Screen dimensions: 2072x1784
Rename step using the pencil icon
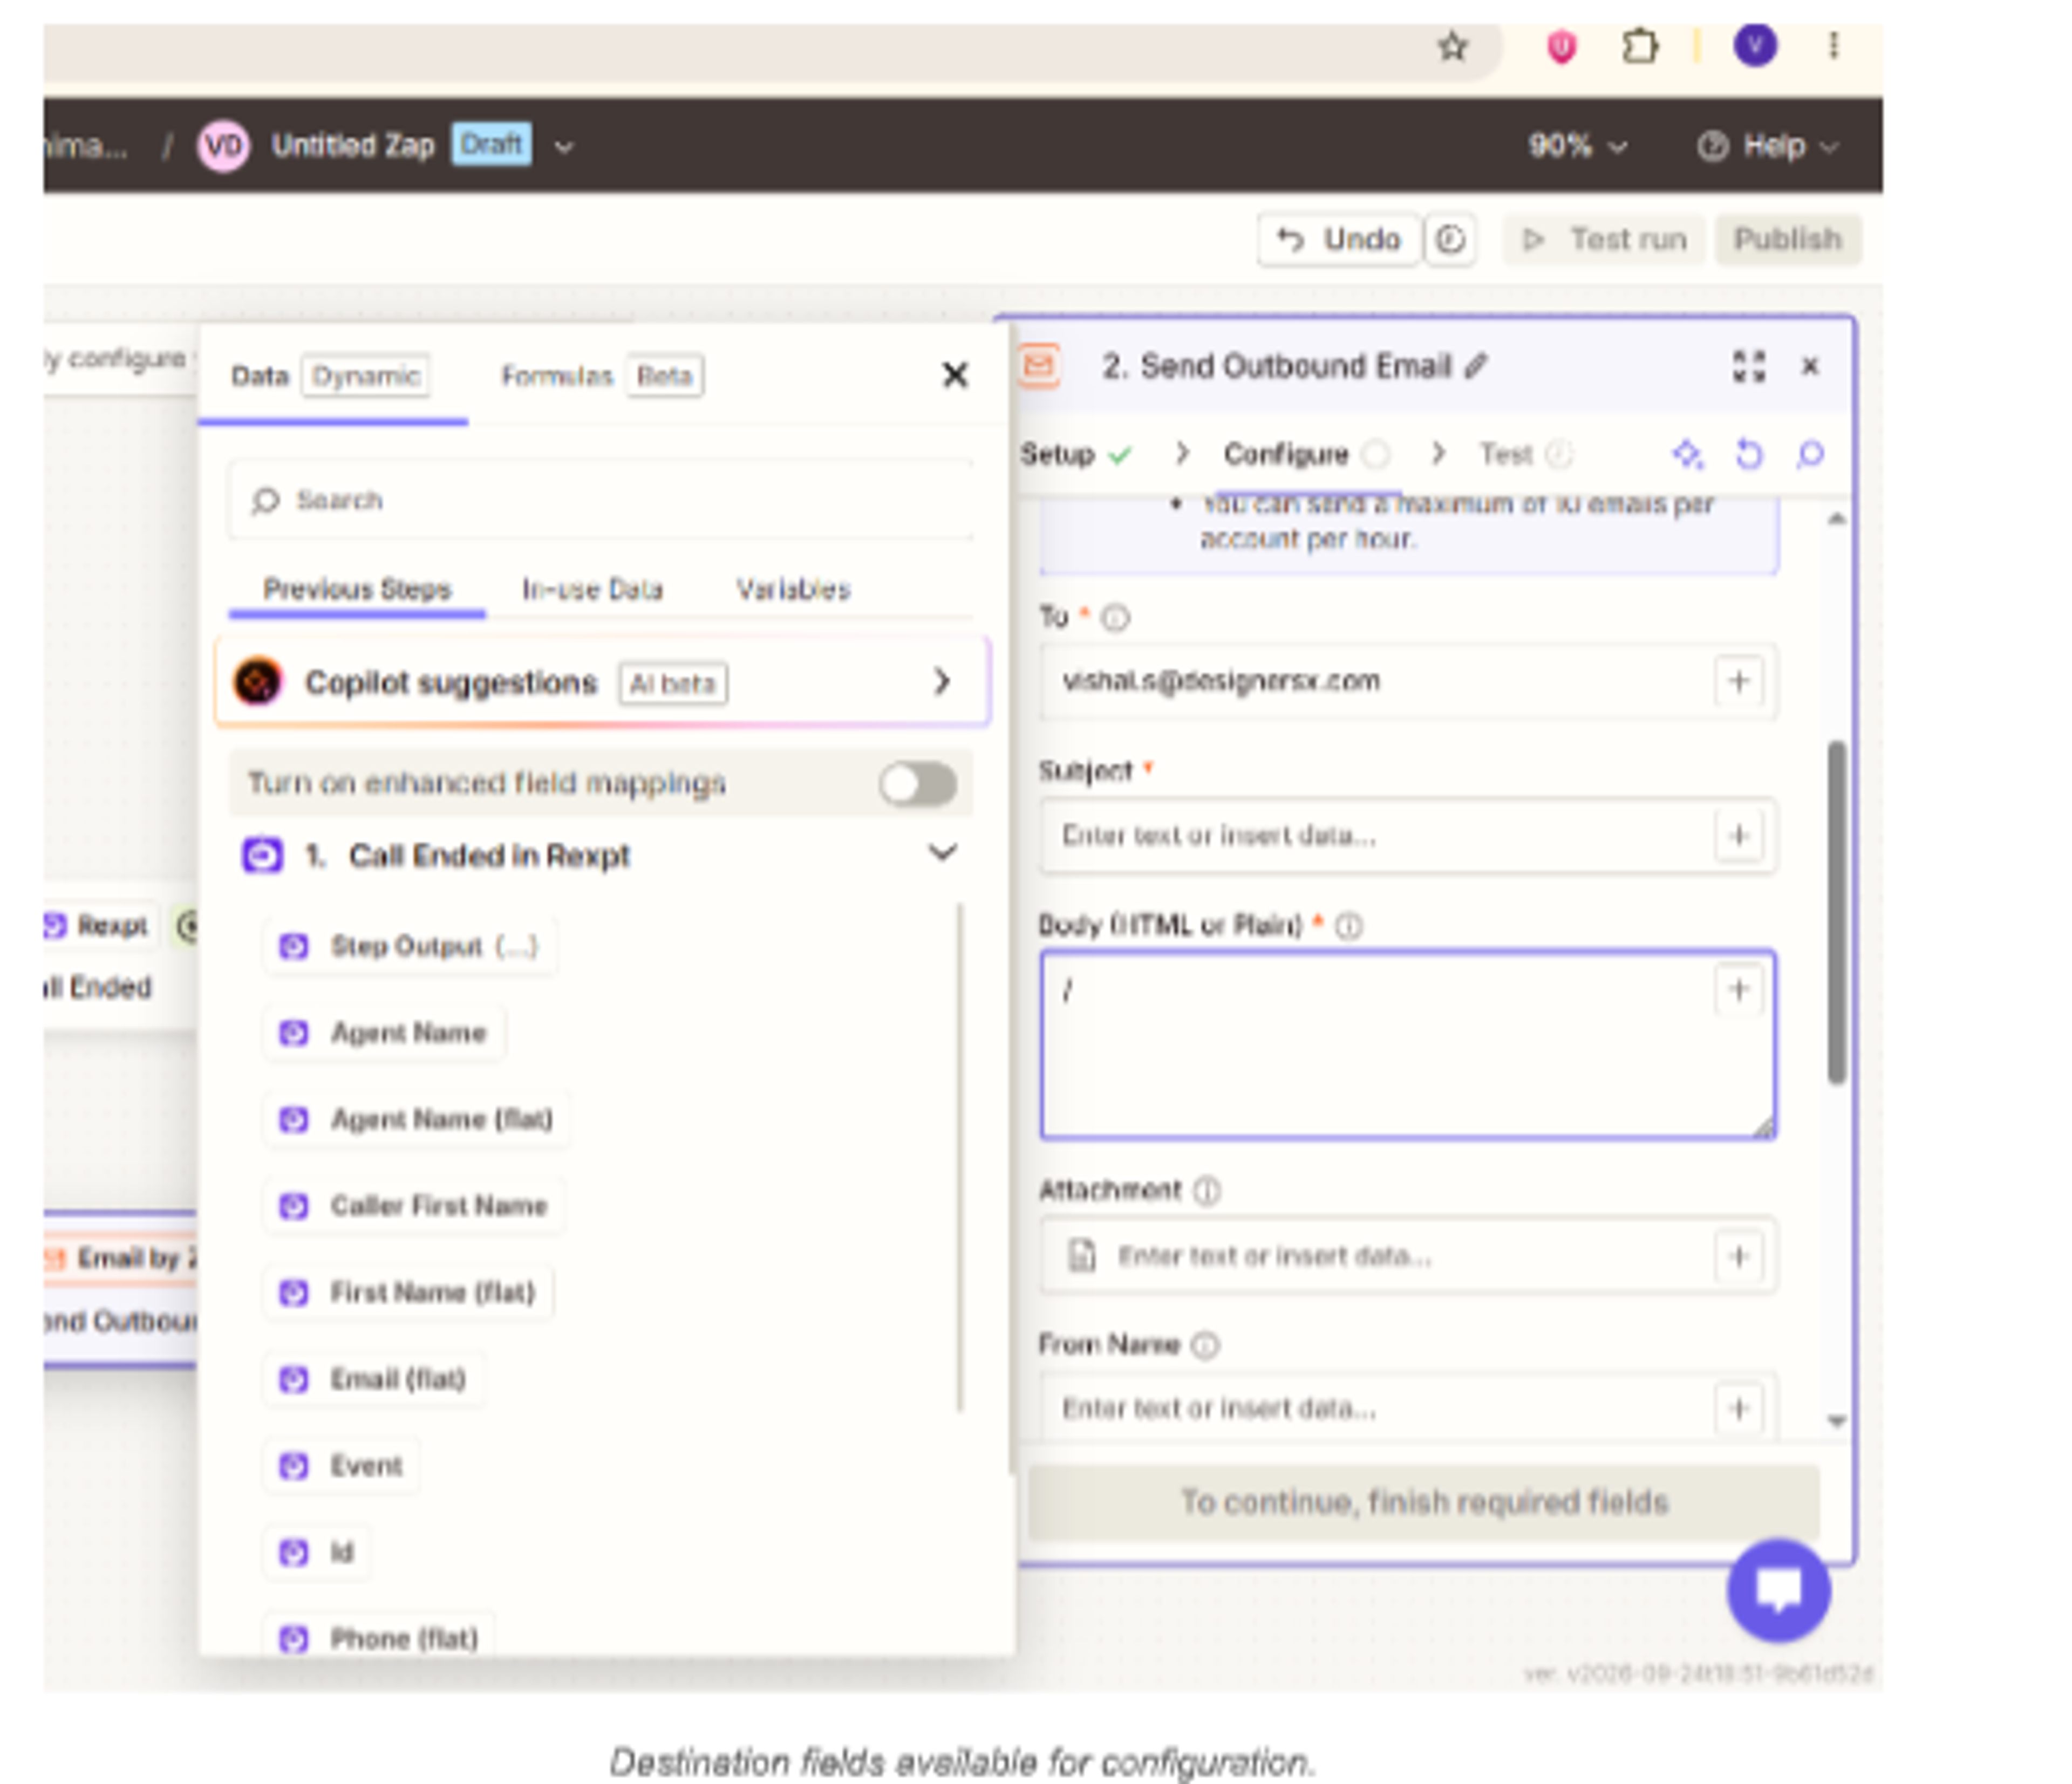(x=1475, y=367)
